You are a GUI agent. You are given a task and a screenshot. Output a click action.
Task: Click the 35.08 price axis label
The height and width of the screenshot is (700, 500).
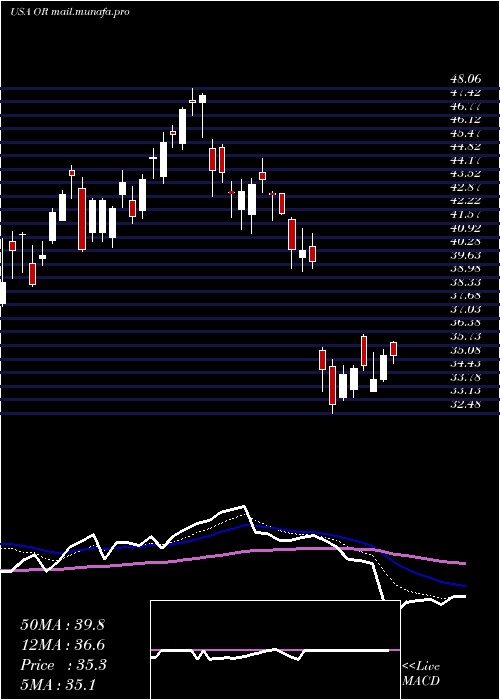tap(466, 350)
